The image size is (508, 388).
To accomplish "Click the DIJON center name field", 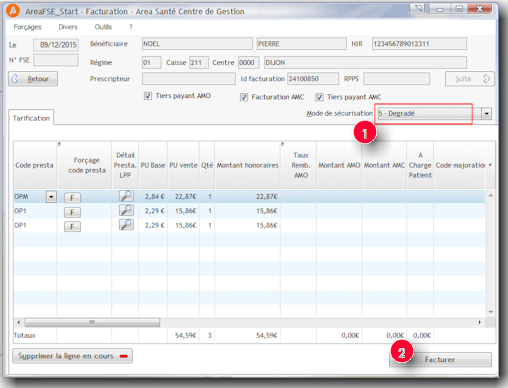I will 365,63.
